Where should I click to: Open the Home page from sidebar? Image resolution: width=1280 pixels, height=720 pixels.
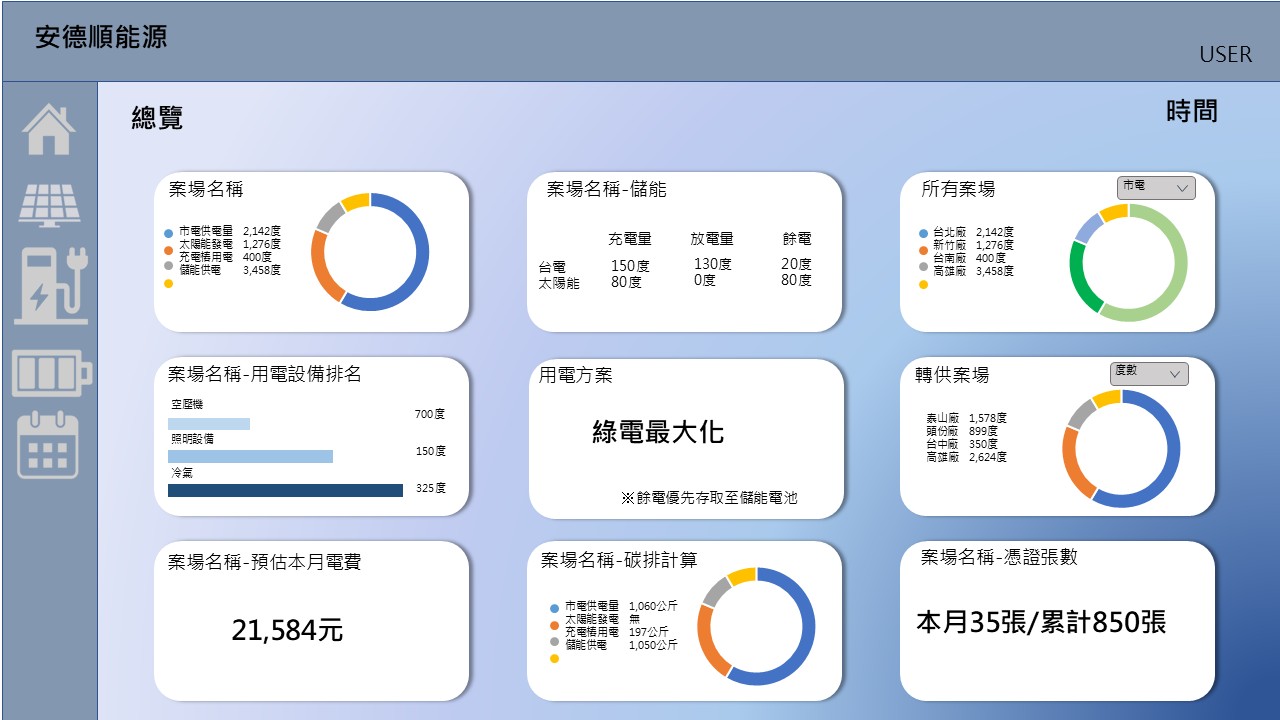[x=48, y=130]
